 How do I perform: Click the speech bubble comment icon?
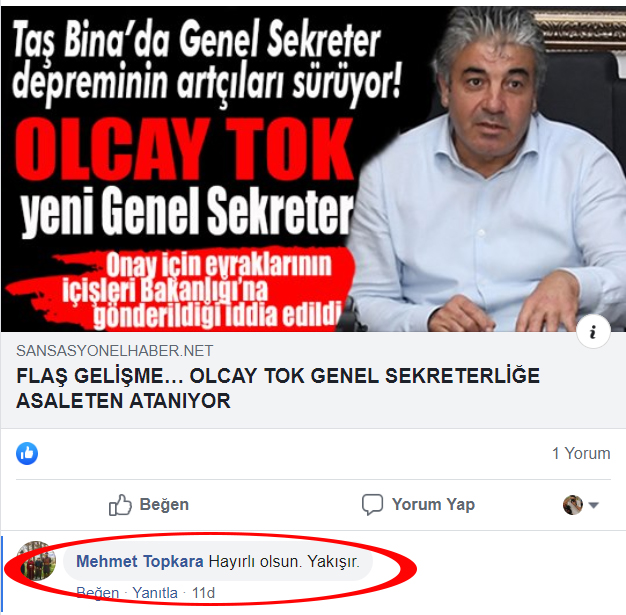coord(372,505)
